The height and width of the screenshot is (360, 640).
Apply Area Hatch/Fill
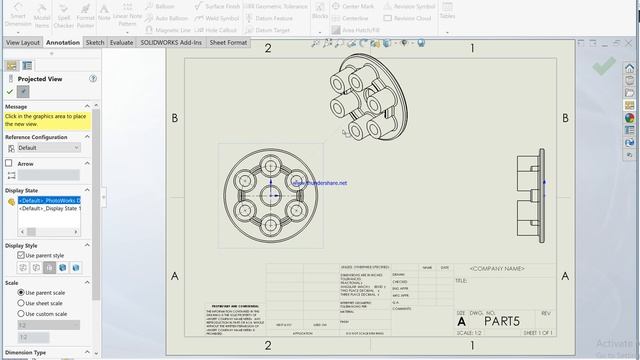point(356,30)
